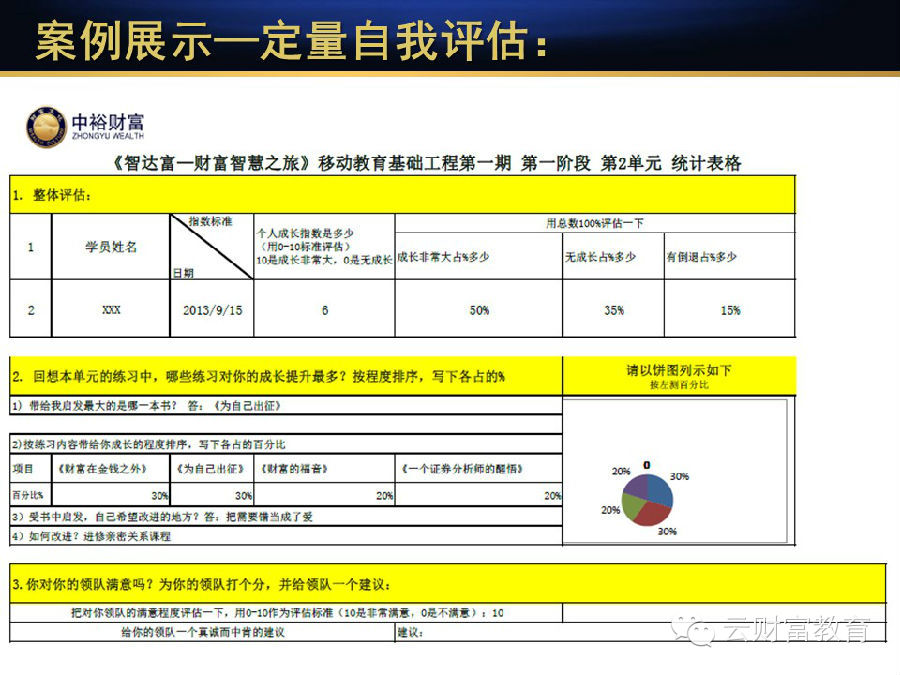Click the 用总数100%评估一下 merged header
900x675 pixels.
[x=595, y=223]
